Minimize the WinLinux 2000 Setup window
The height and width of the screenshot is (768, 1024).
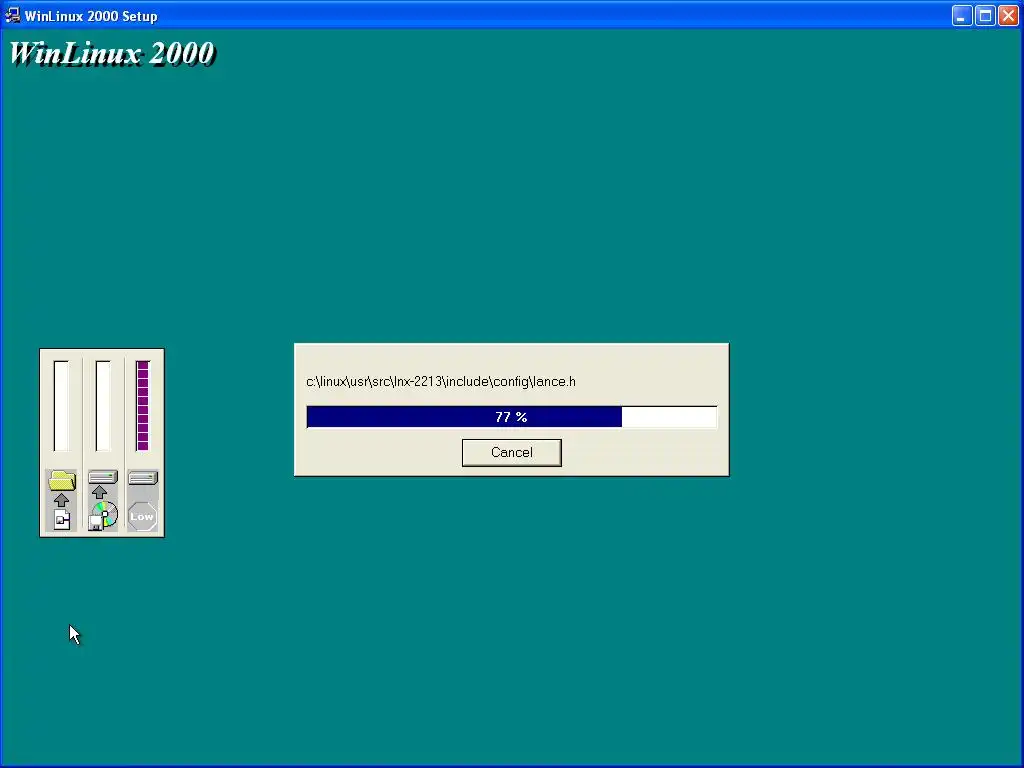pyautogui.click(x=961, y=16)
